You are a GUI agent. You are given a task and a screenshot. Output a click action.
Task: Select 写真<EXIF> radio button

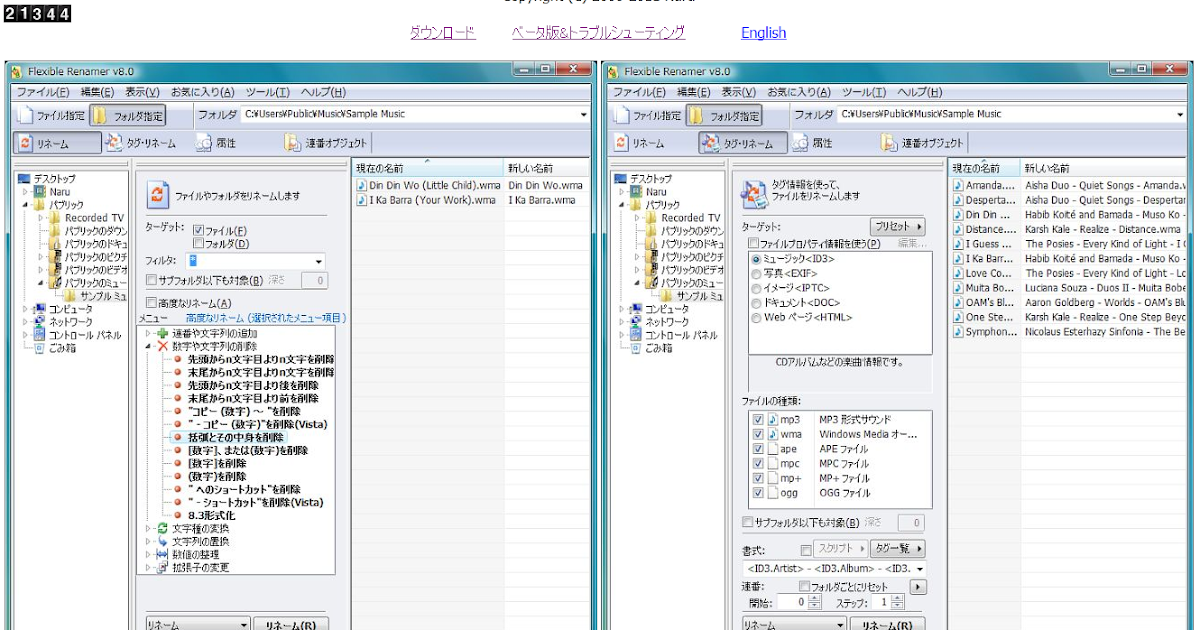756,273
